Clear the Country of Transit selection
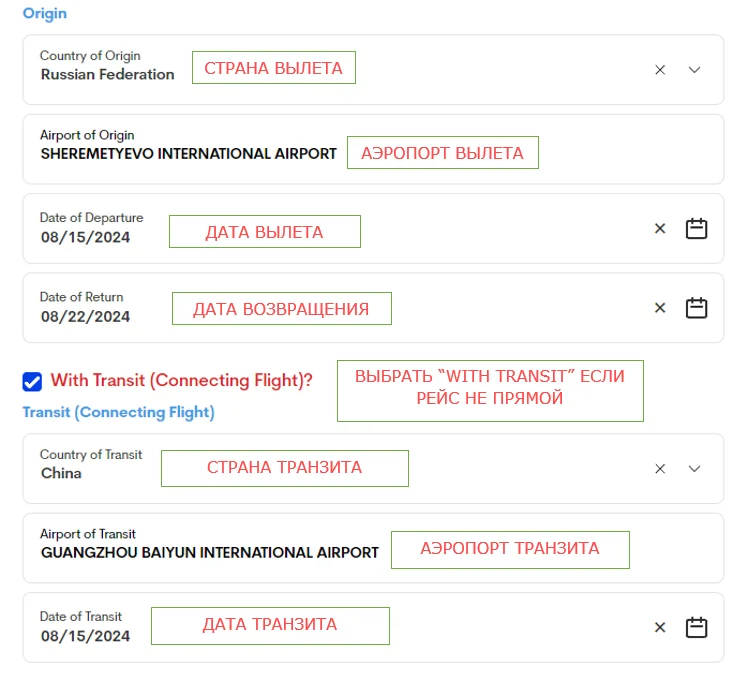Image resolution: width=745 pixels, height=681 pixels. 660,469
